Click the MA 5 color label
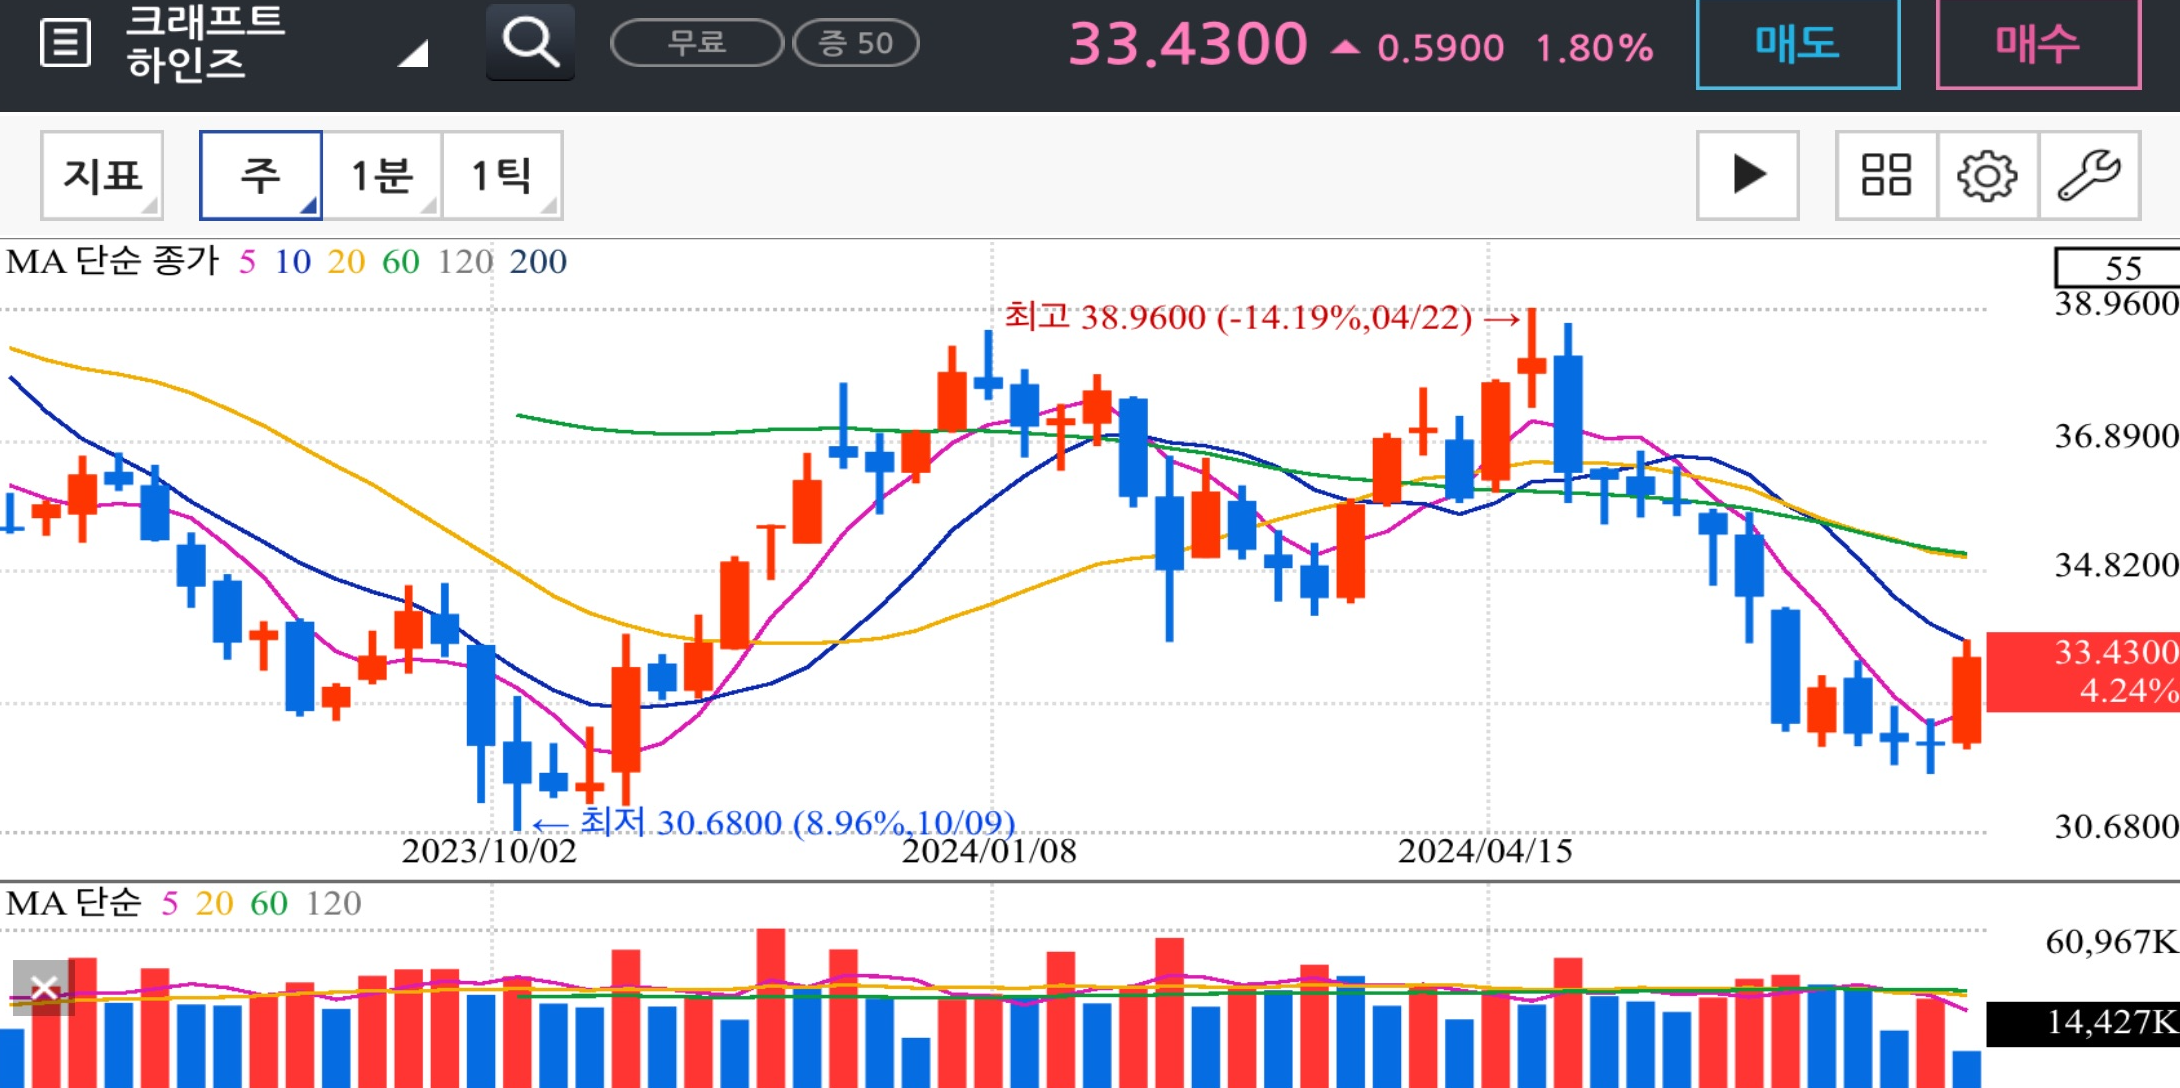2180x1088 pixels. tap(247, 262)
